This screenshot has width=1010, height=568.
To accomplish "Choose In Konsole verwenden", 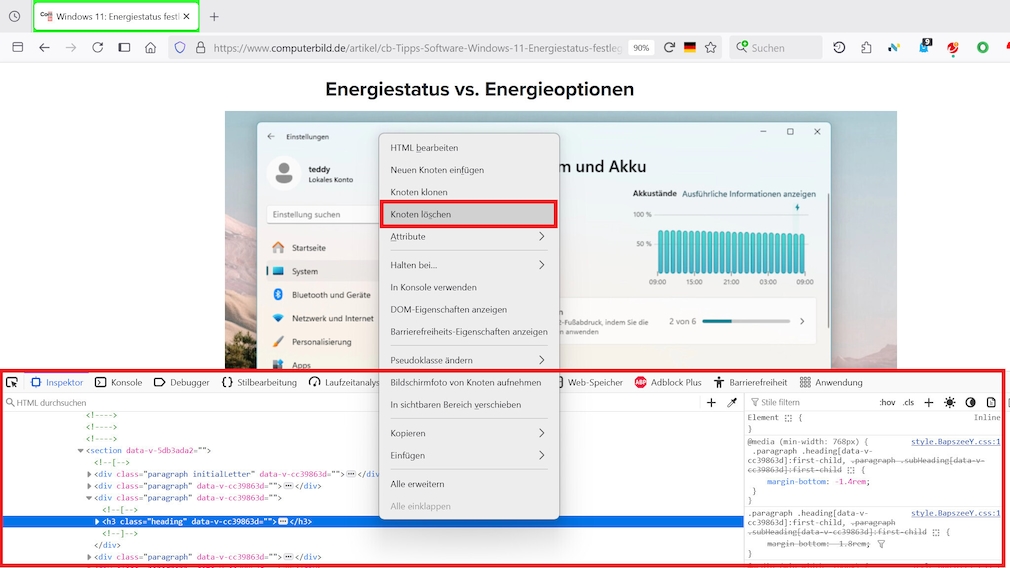I will pos(469,287).
